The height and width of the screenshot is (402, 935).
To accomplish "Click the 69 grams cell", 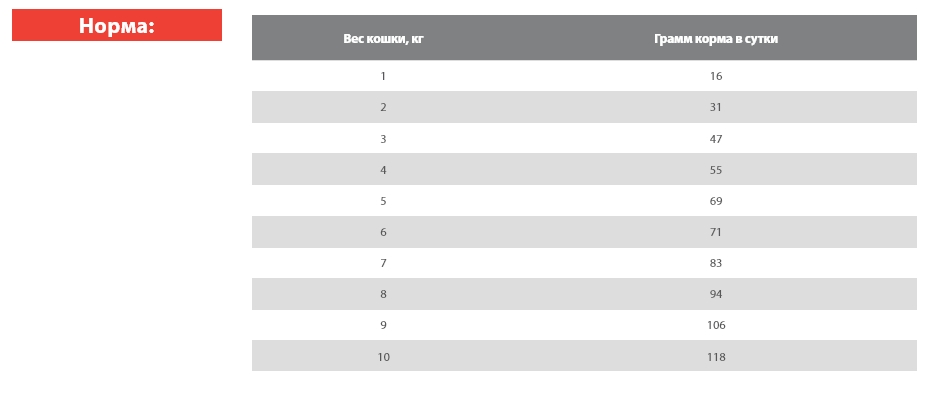I will click(x=715, y=201).
